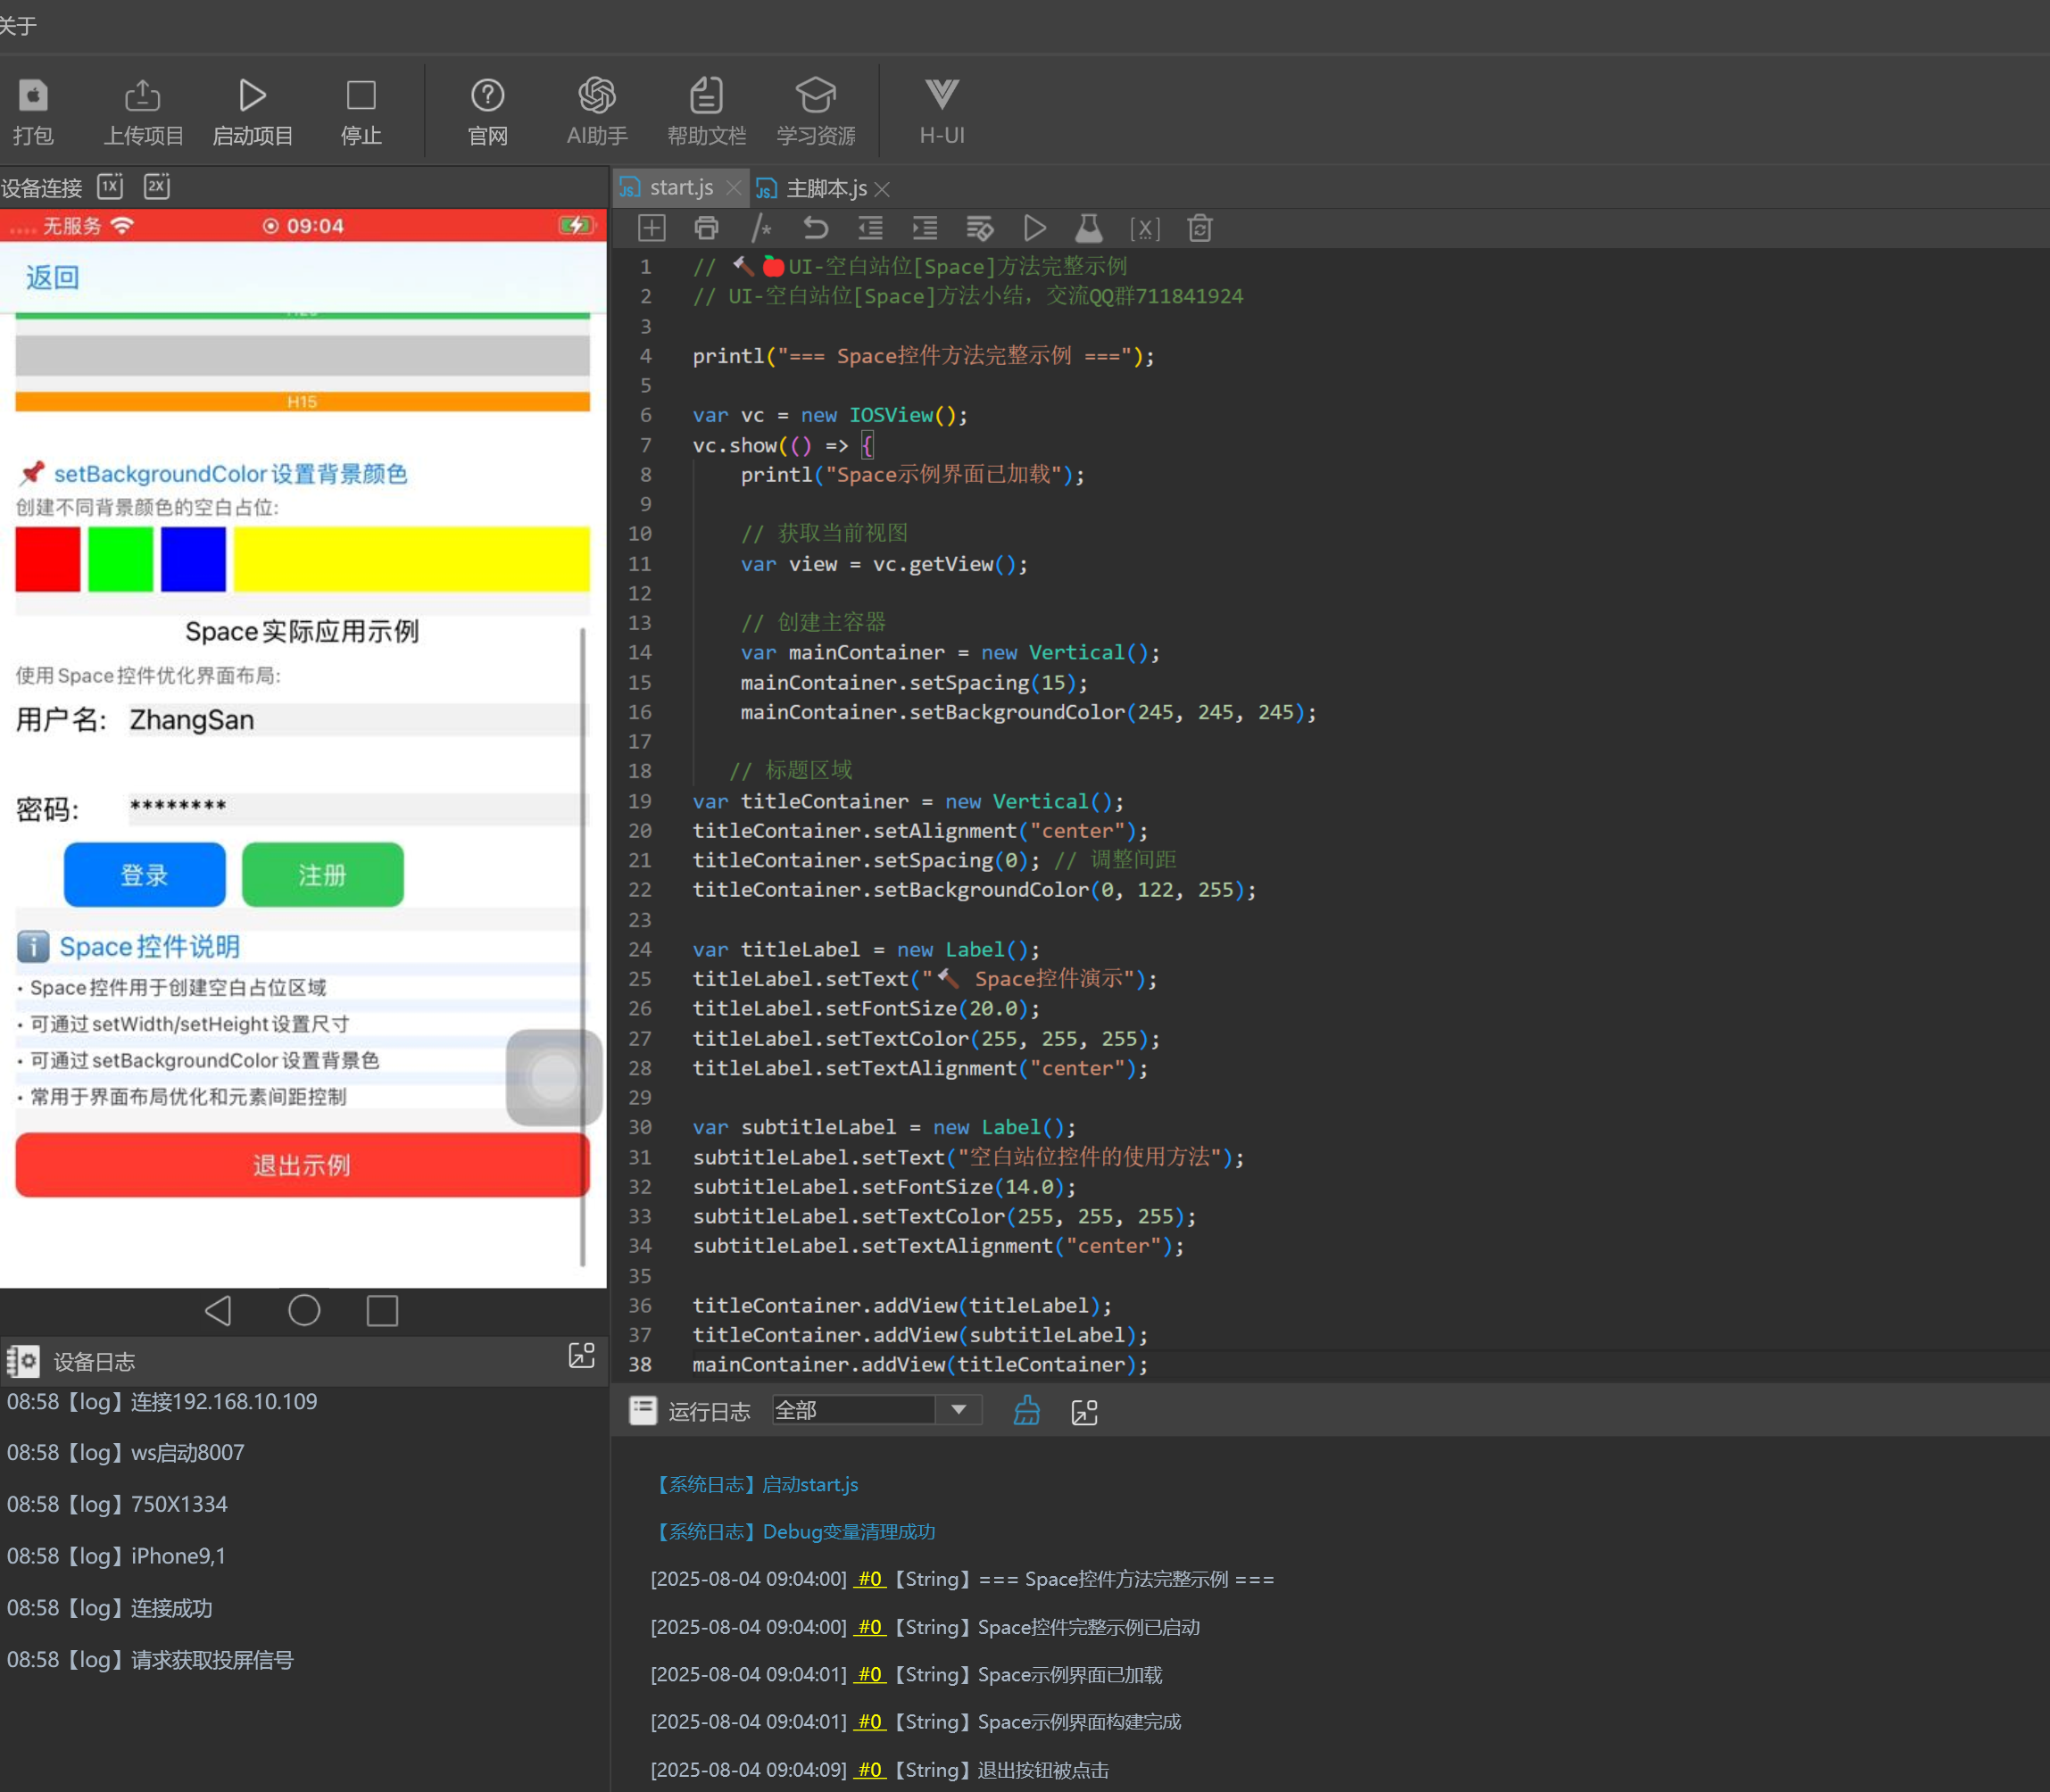Select the blue color block
The width and height of the screenshot is (2050, 1792).
(x=194, y=559)
